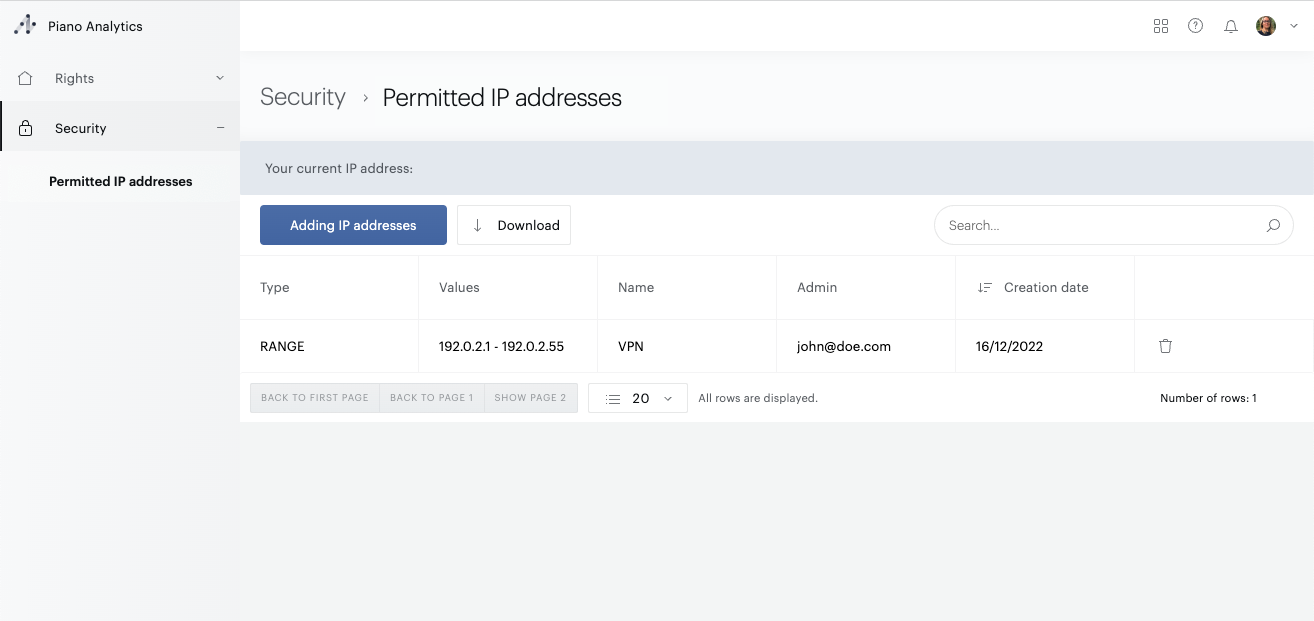Click the search magnifier icon

click(1273, 226)
